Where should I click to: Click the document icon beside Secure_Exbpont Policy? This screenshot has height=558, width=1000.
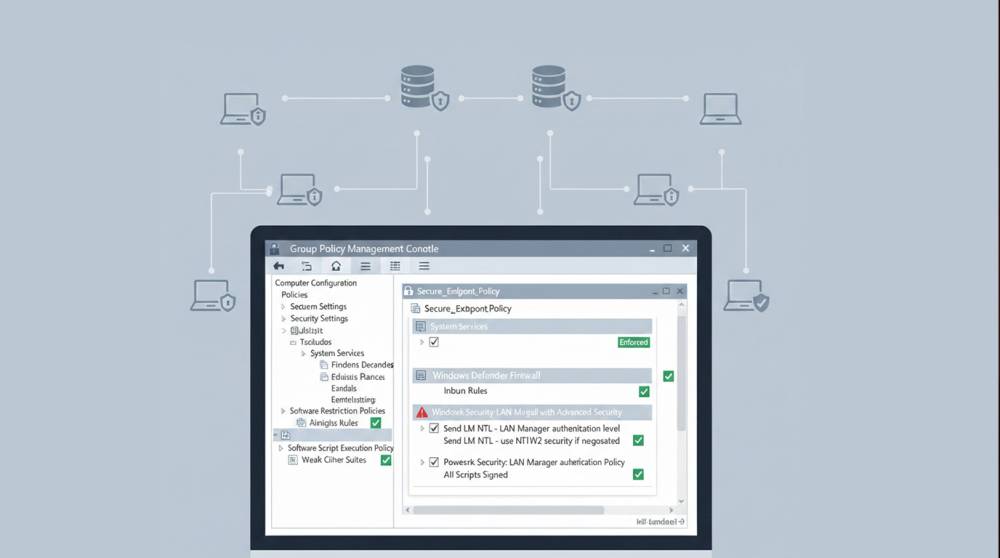415,309
